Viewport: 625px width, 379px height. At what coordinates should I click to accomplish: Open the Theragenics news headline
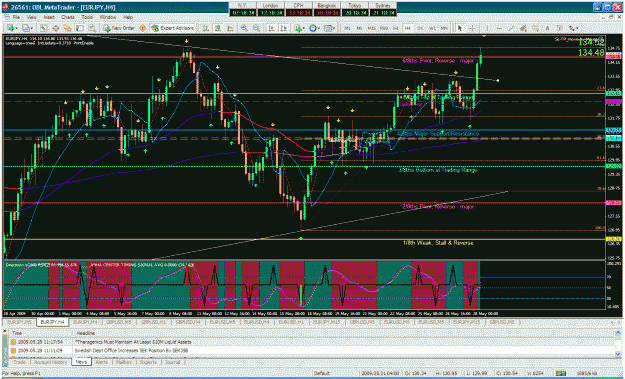pos(133,342)
